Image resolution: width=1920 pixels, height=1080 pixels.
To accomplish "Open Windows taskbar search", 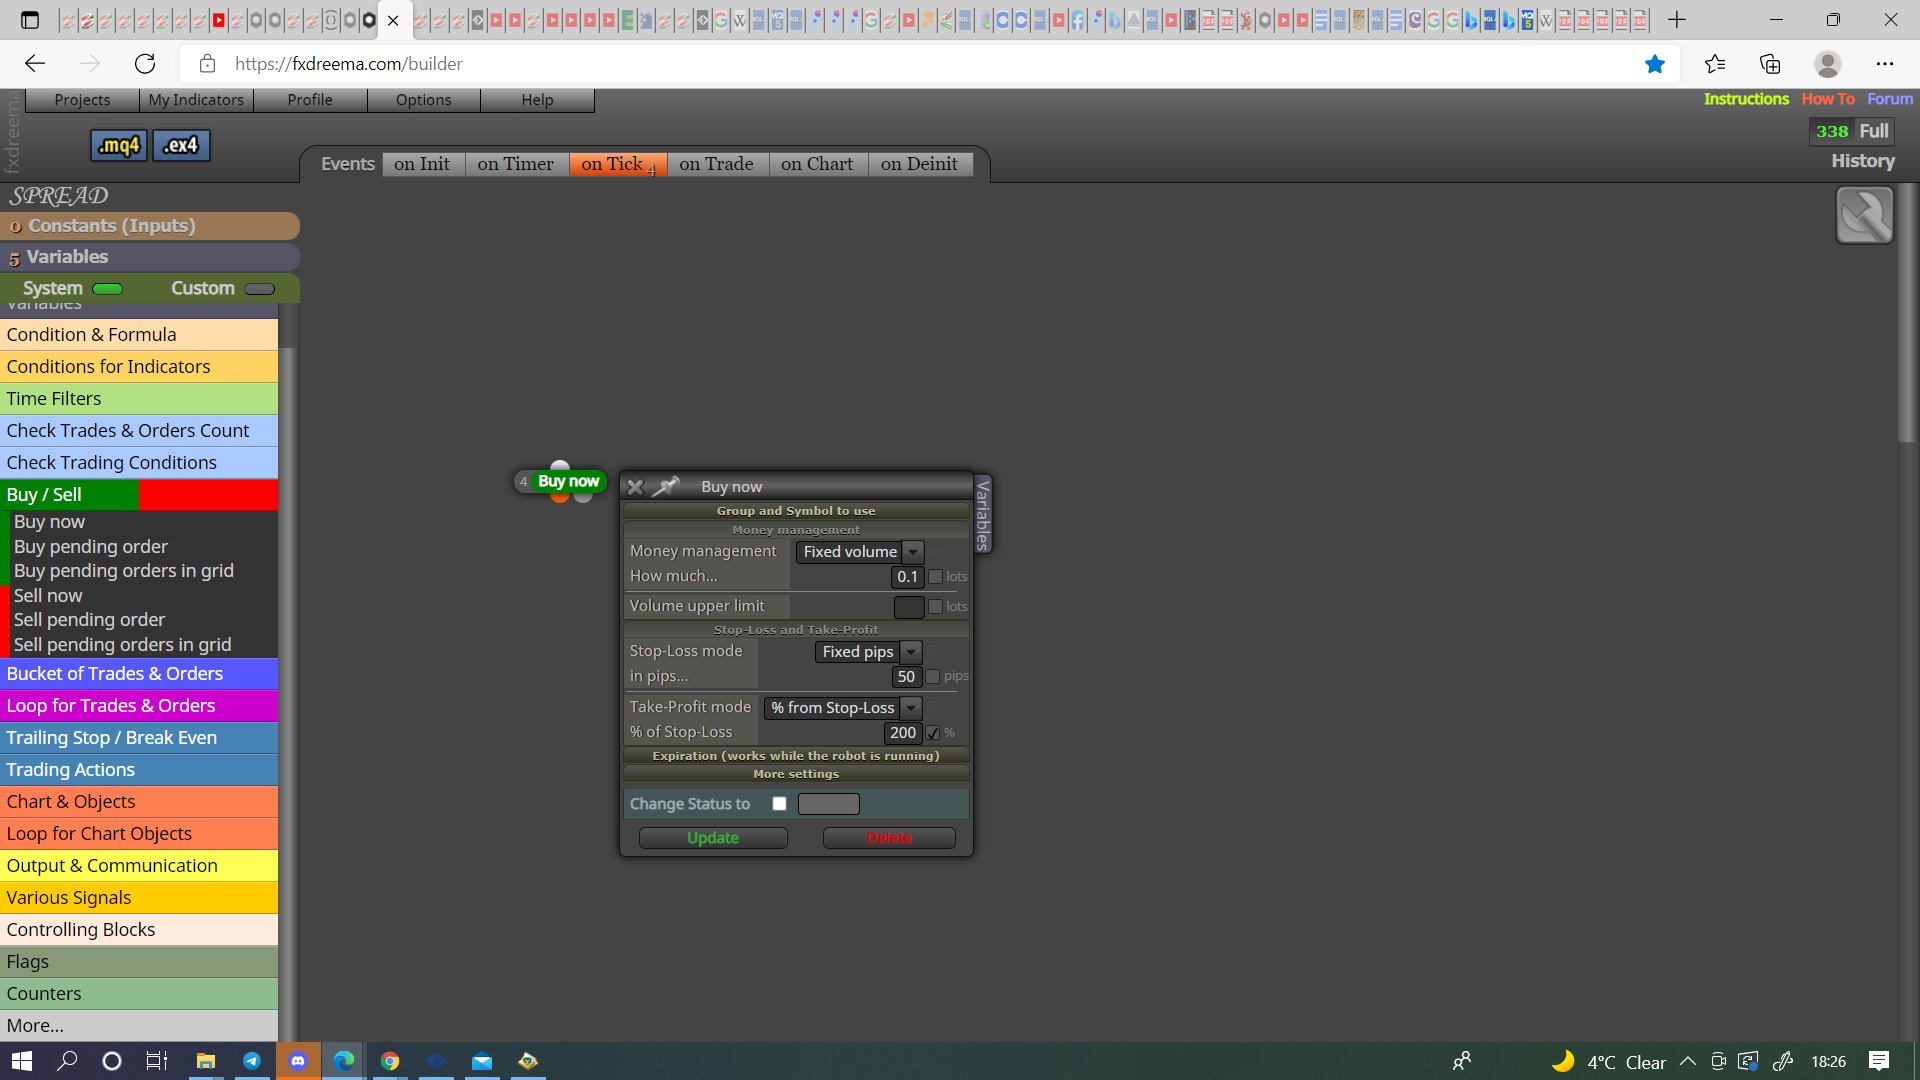I will (67, 1061).
